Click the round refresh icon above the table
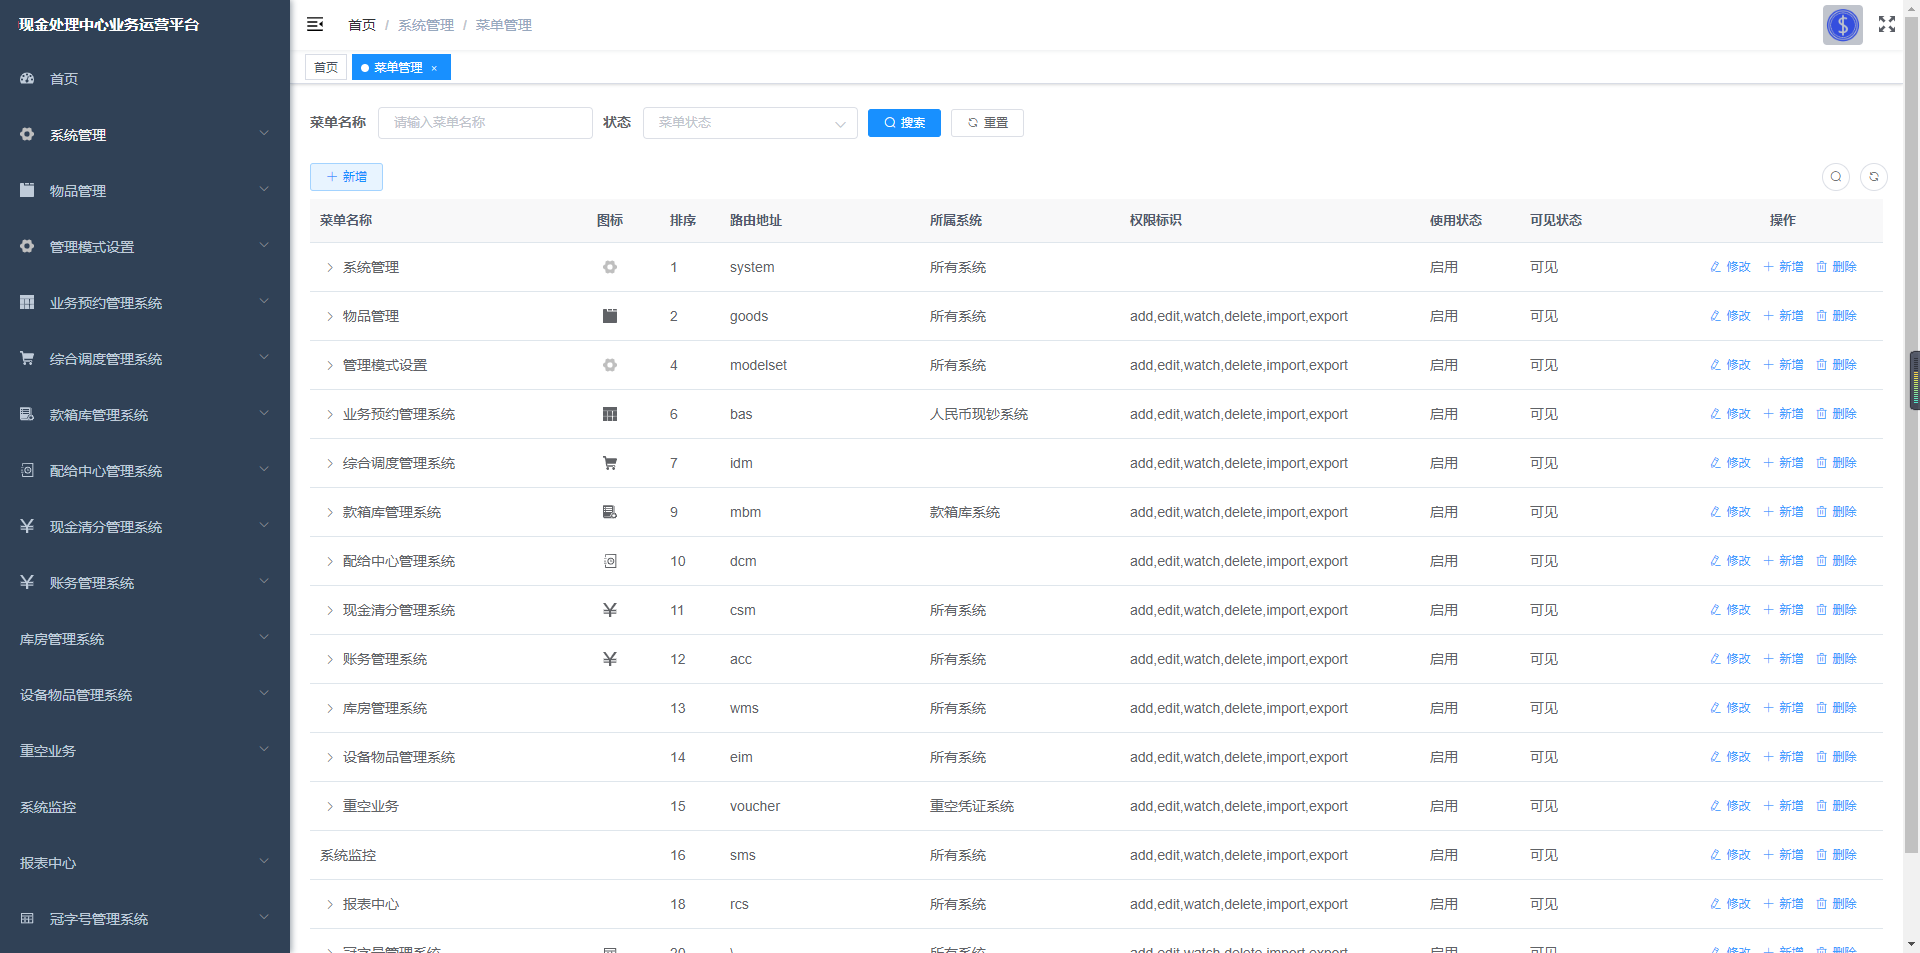Screen dimensions: 1920x953 tap(1874, 177)
